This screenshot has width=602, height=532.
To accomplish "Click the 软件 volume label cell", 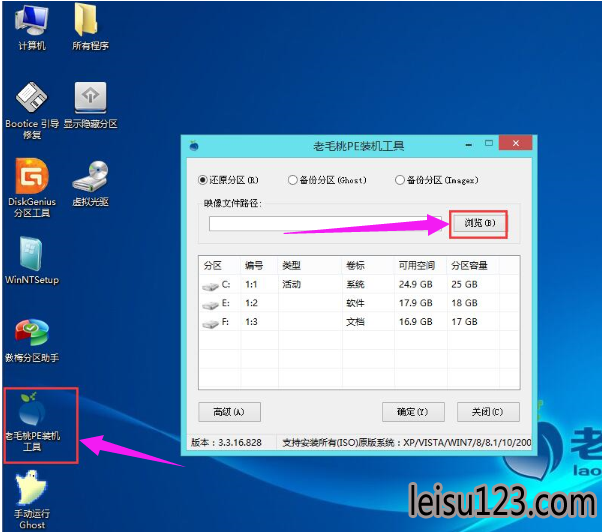I will tap(355, 303).
